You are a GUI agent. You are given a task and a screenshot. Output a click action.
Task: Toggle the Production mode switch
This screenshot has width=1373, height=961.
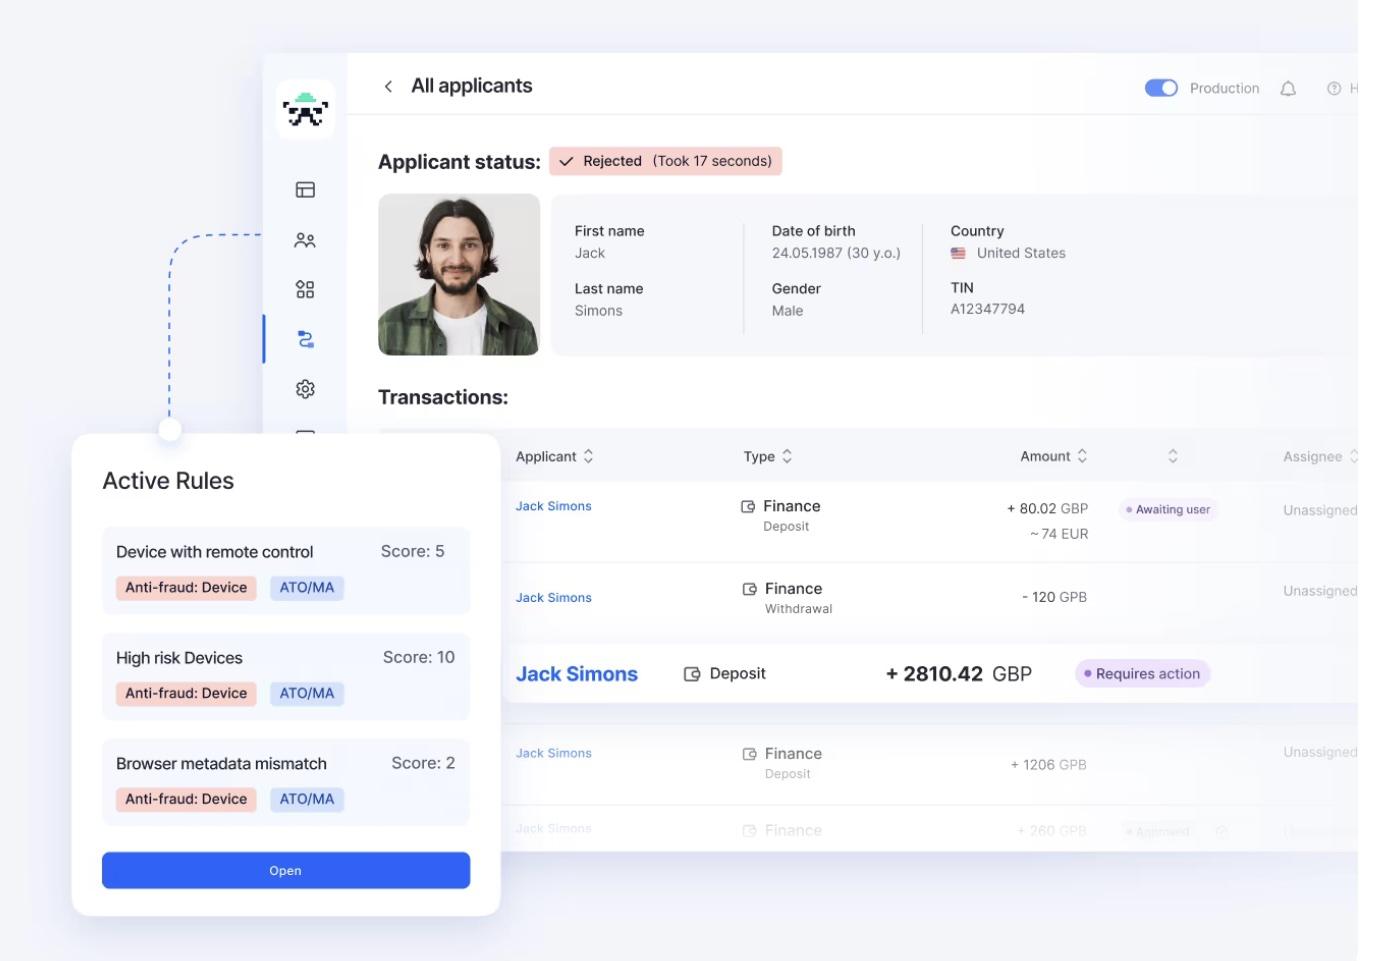(x=1161, y=88)
